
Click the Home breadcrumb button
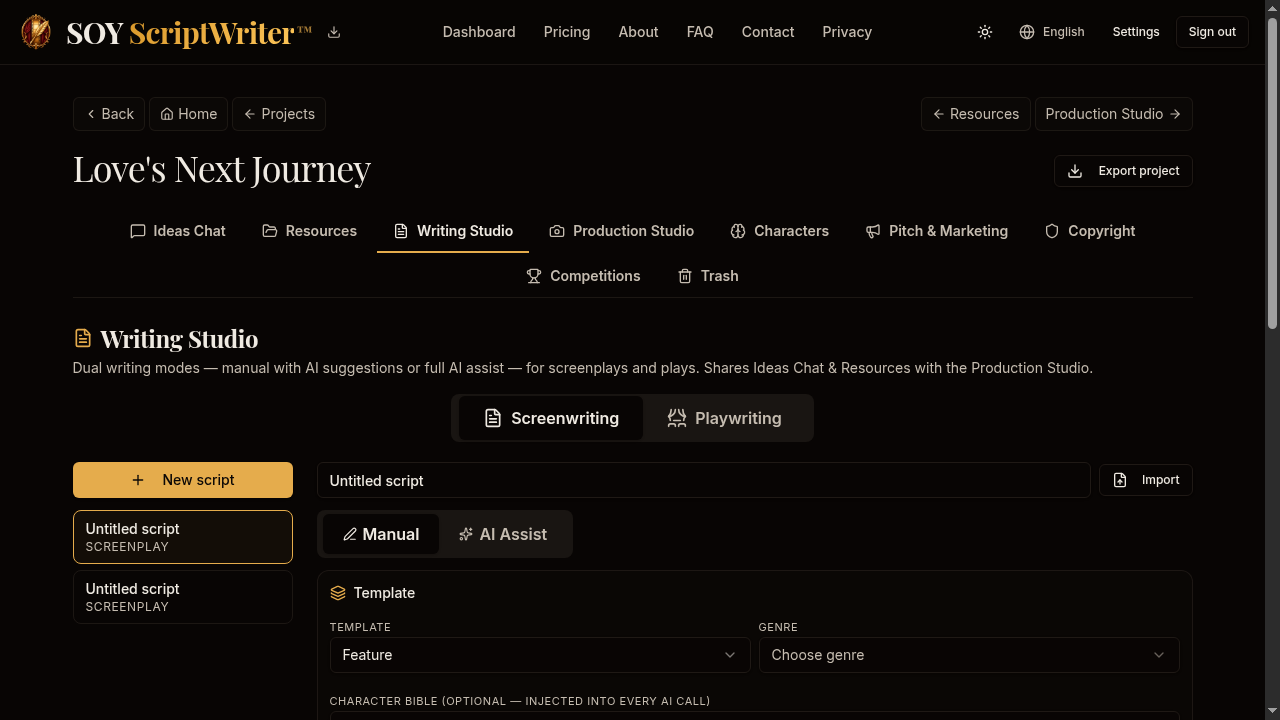[x=189, y=114]
